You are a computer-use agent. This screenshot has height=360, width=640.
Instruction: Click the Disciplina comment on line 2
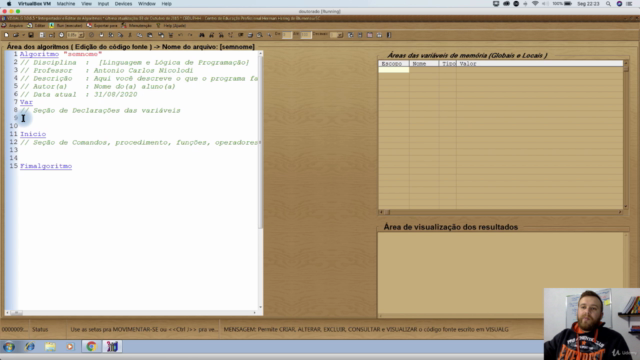click(135, 62)
